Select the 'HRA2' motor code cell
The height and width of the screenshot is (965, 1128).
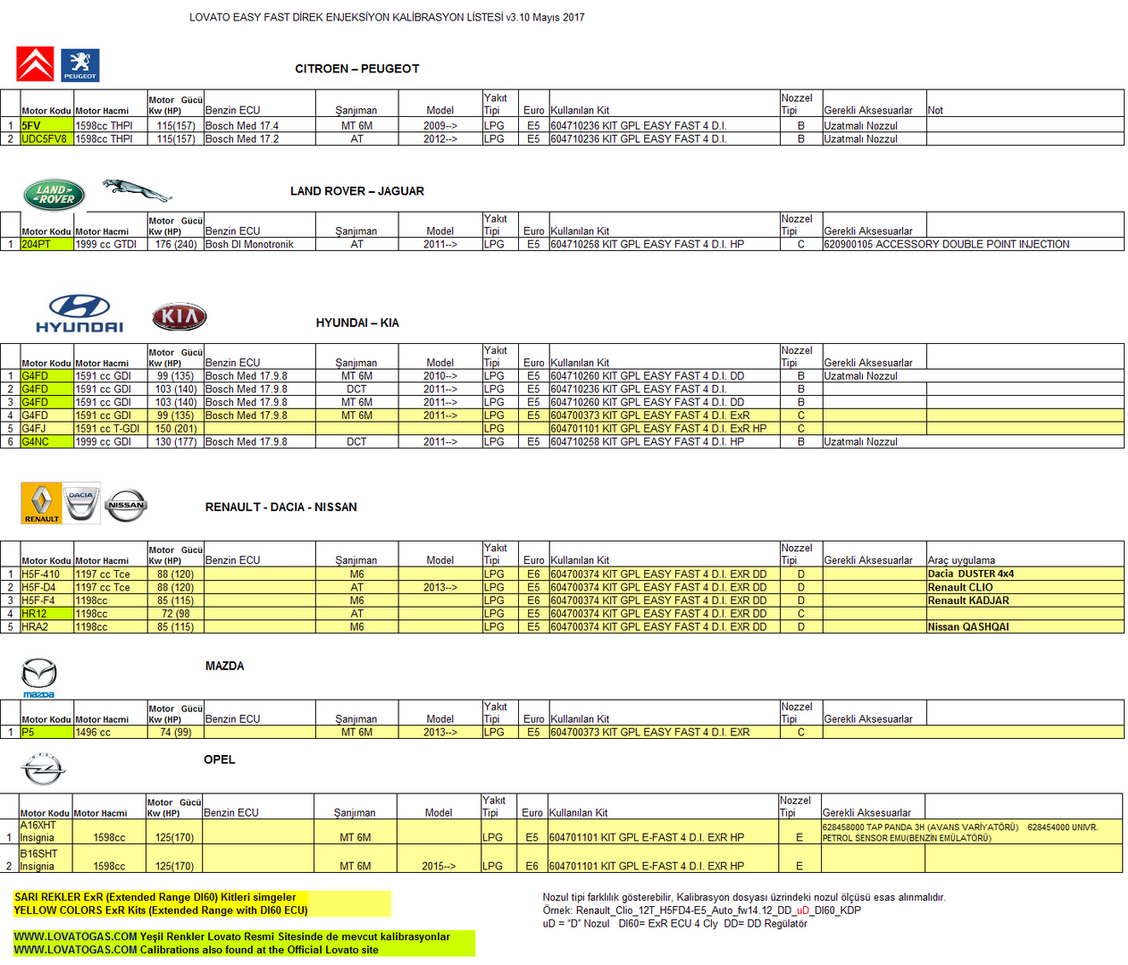47,627
